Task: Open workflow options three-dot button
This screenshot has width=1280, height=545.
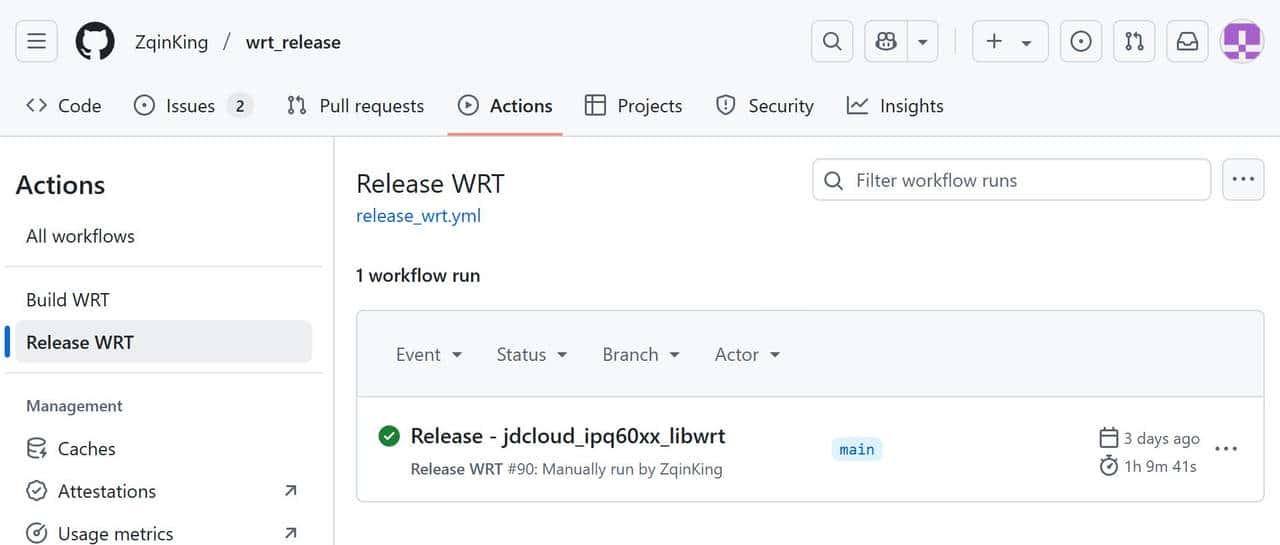Action: 1243,180
